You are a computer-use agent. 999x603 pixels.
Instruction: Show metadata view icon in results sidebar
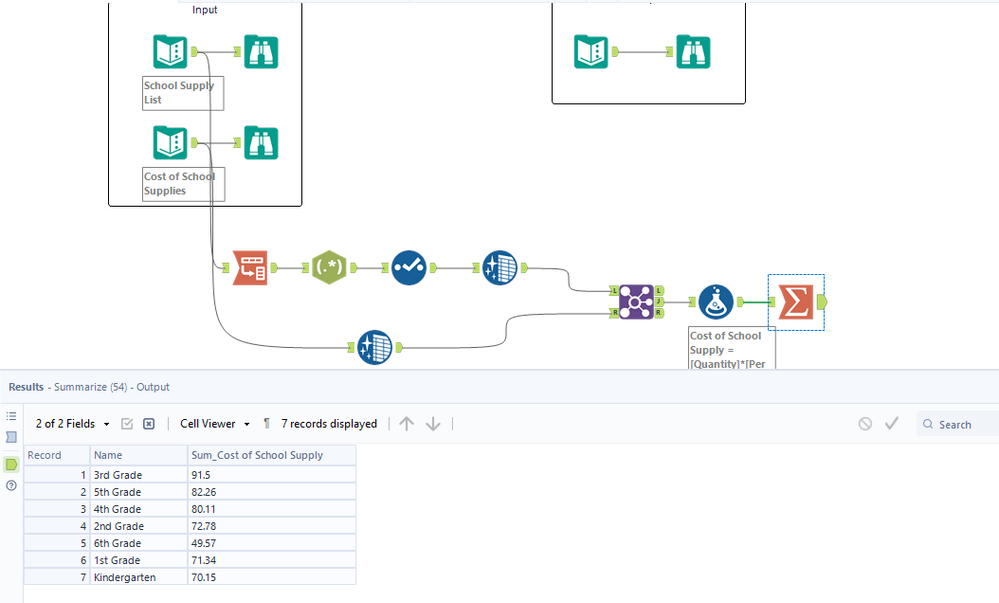[11, 437]
